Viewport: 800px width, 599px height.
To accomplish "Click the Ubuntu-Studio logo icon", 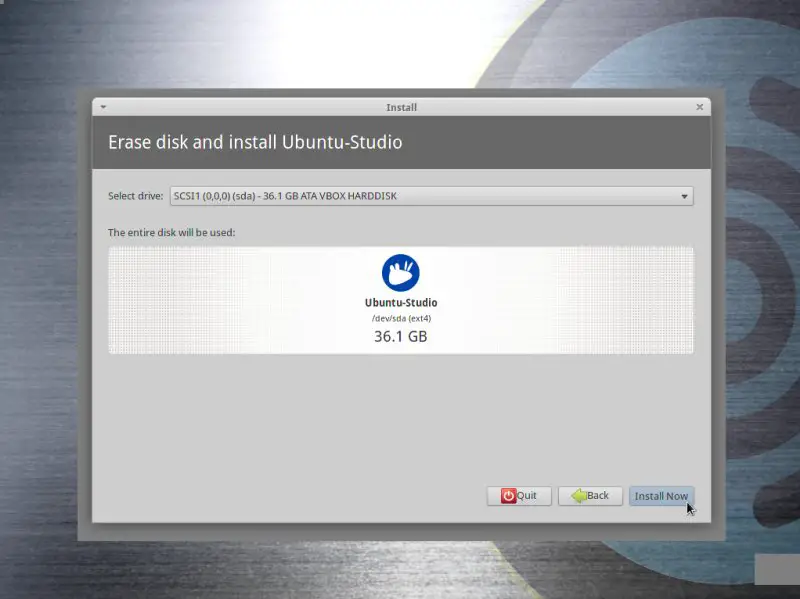I will point(401,273).
